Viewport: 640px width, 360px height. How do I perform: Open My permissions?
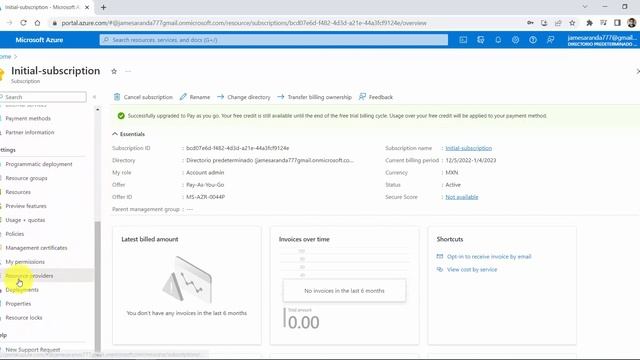click(25, 262)
